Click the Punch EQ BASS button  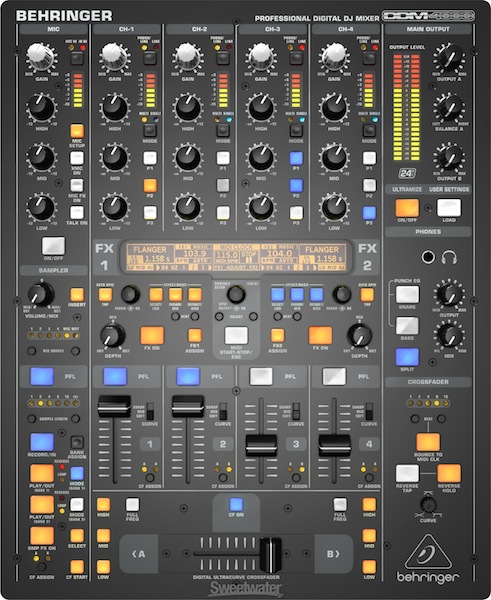pos(407,326)
